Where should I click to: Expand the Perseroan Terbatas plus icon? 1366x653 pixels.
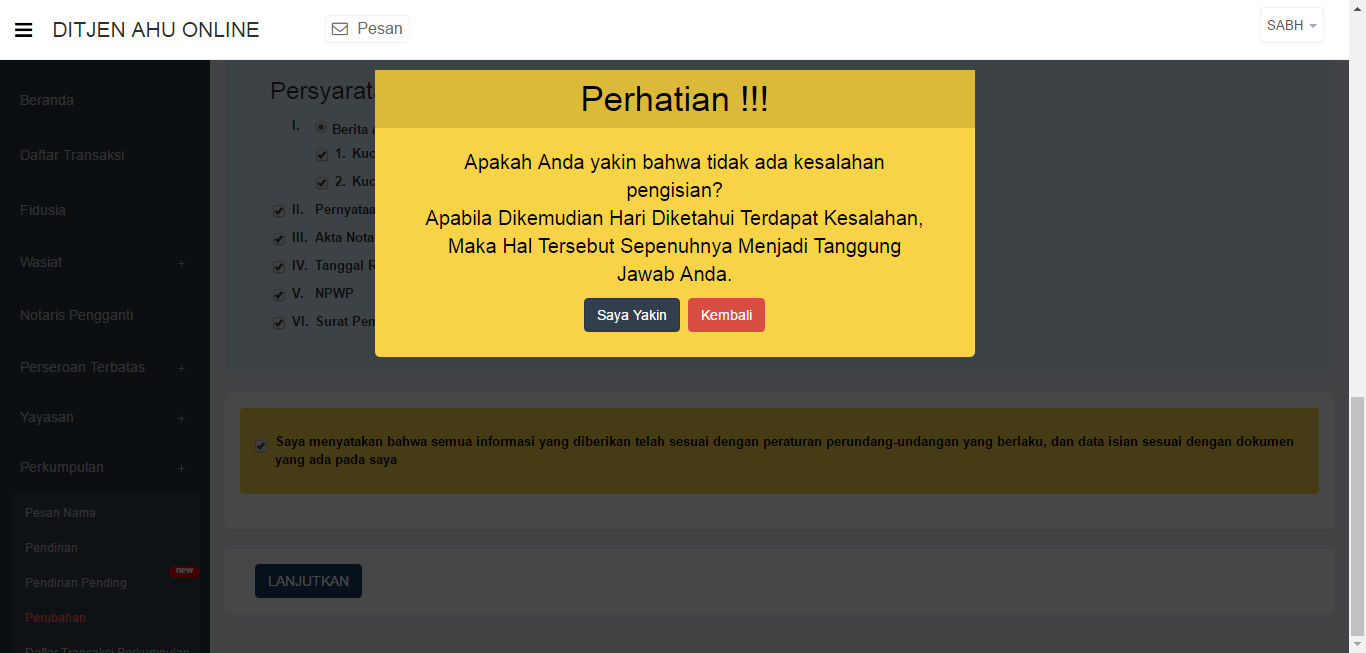(181, 368)
